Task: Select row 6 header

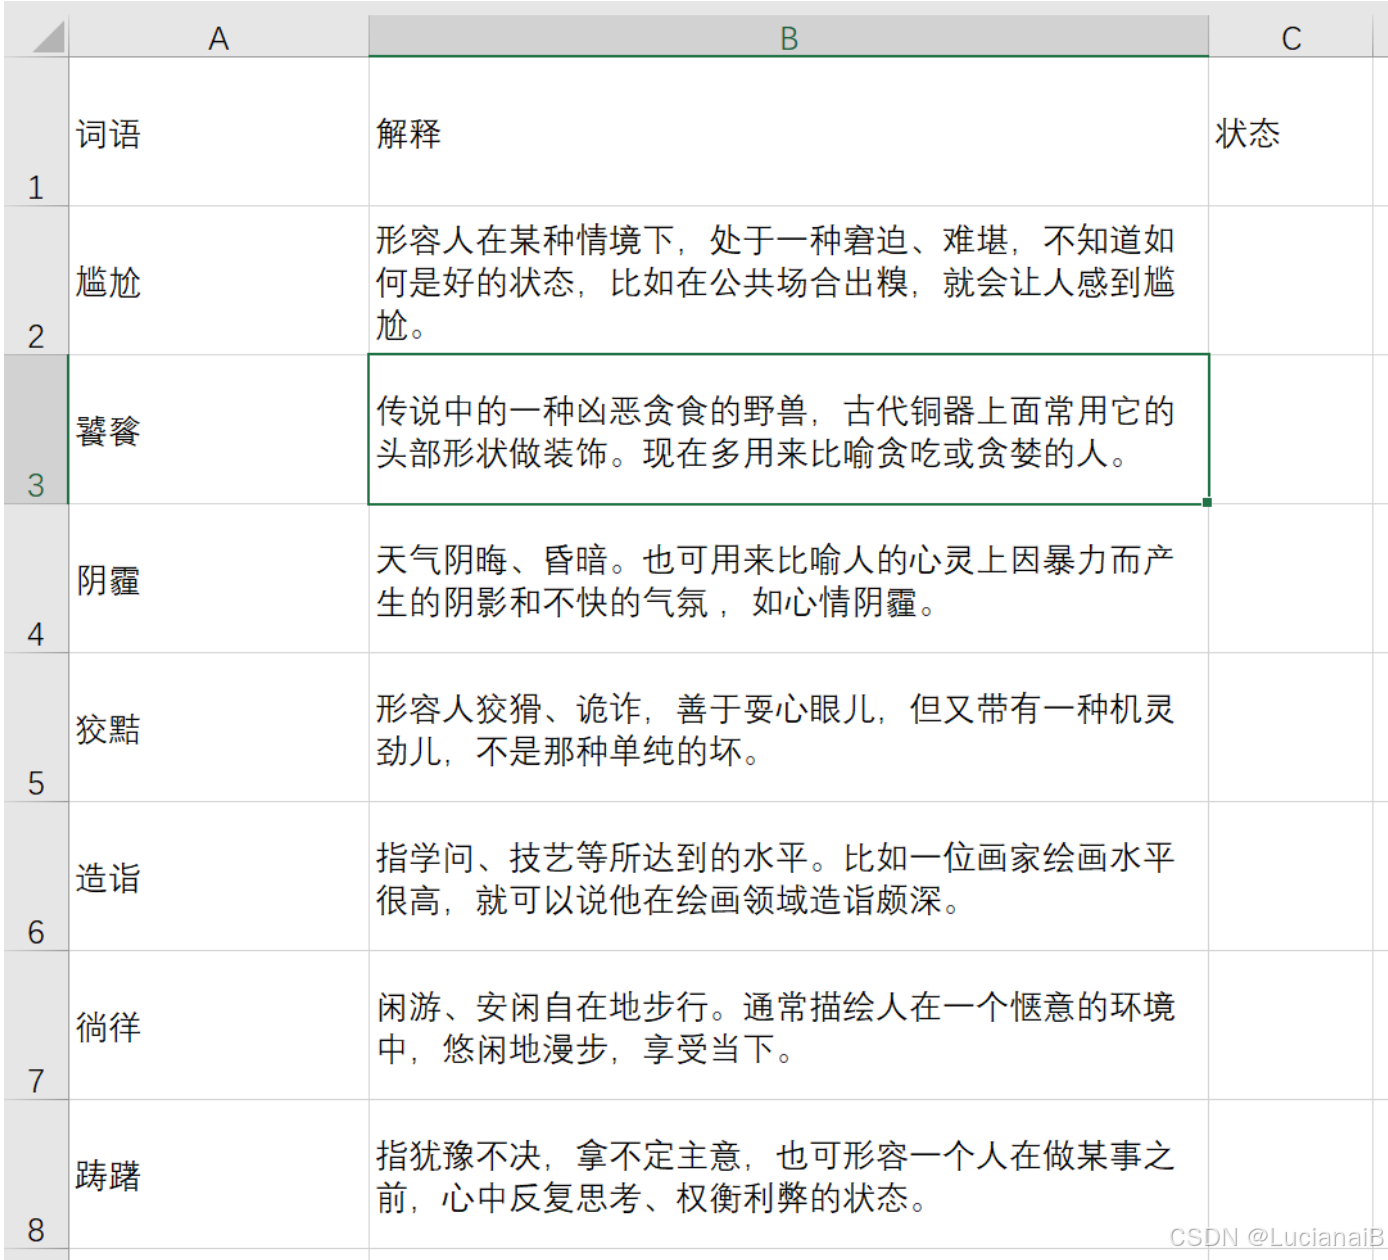Action: coord(36,877)
